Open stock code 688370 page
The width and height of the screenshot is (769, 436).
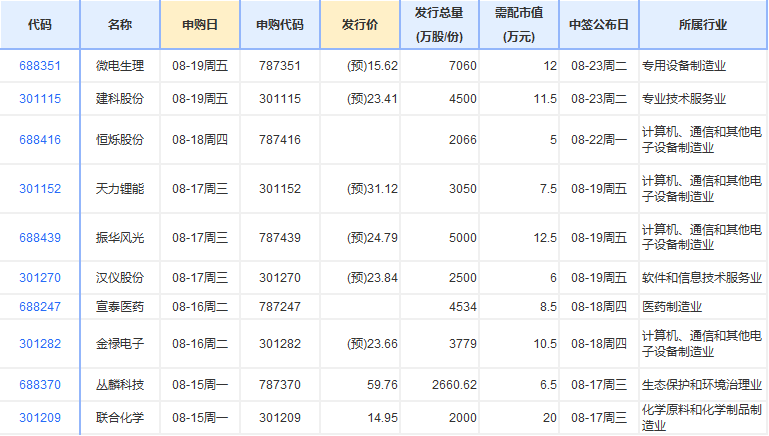tap(40, 385)
